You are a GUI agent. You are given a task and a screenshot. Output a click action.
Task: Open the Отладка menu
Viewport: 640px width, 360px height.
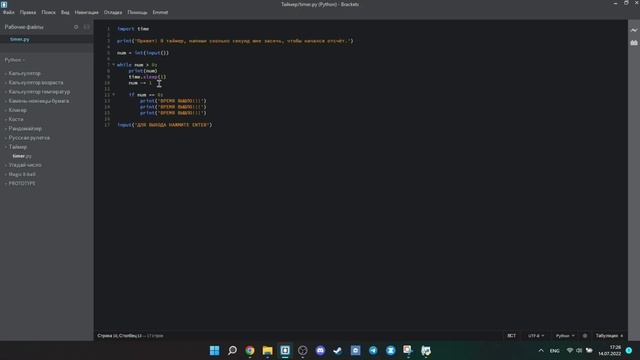113,12
